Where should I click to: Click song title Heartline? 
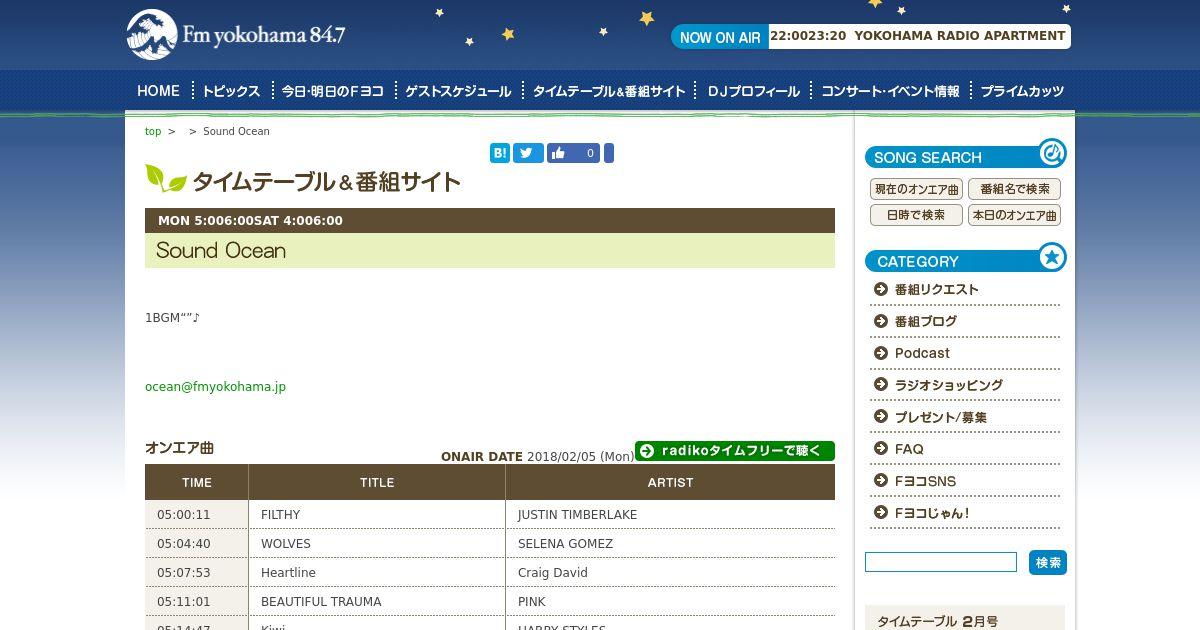point(288,573)
